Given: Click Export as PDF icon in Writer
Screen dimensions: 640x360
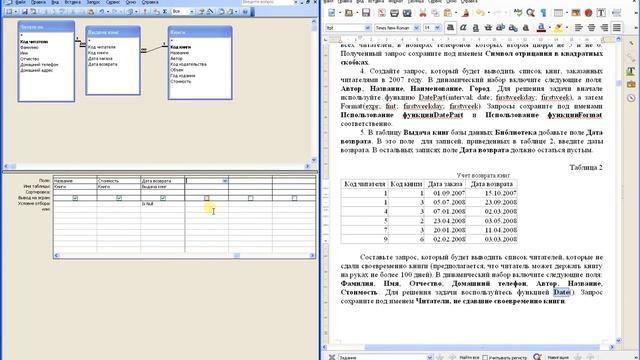Looking at the screenshot, I should (382, 13).
